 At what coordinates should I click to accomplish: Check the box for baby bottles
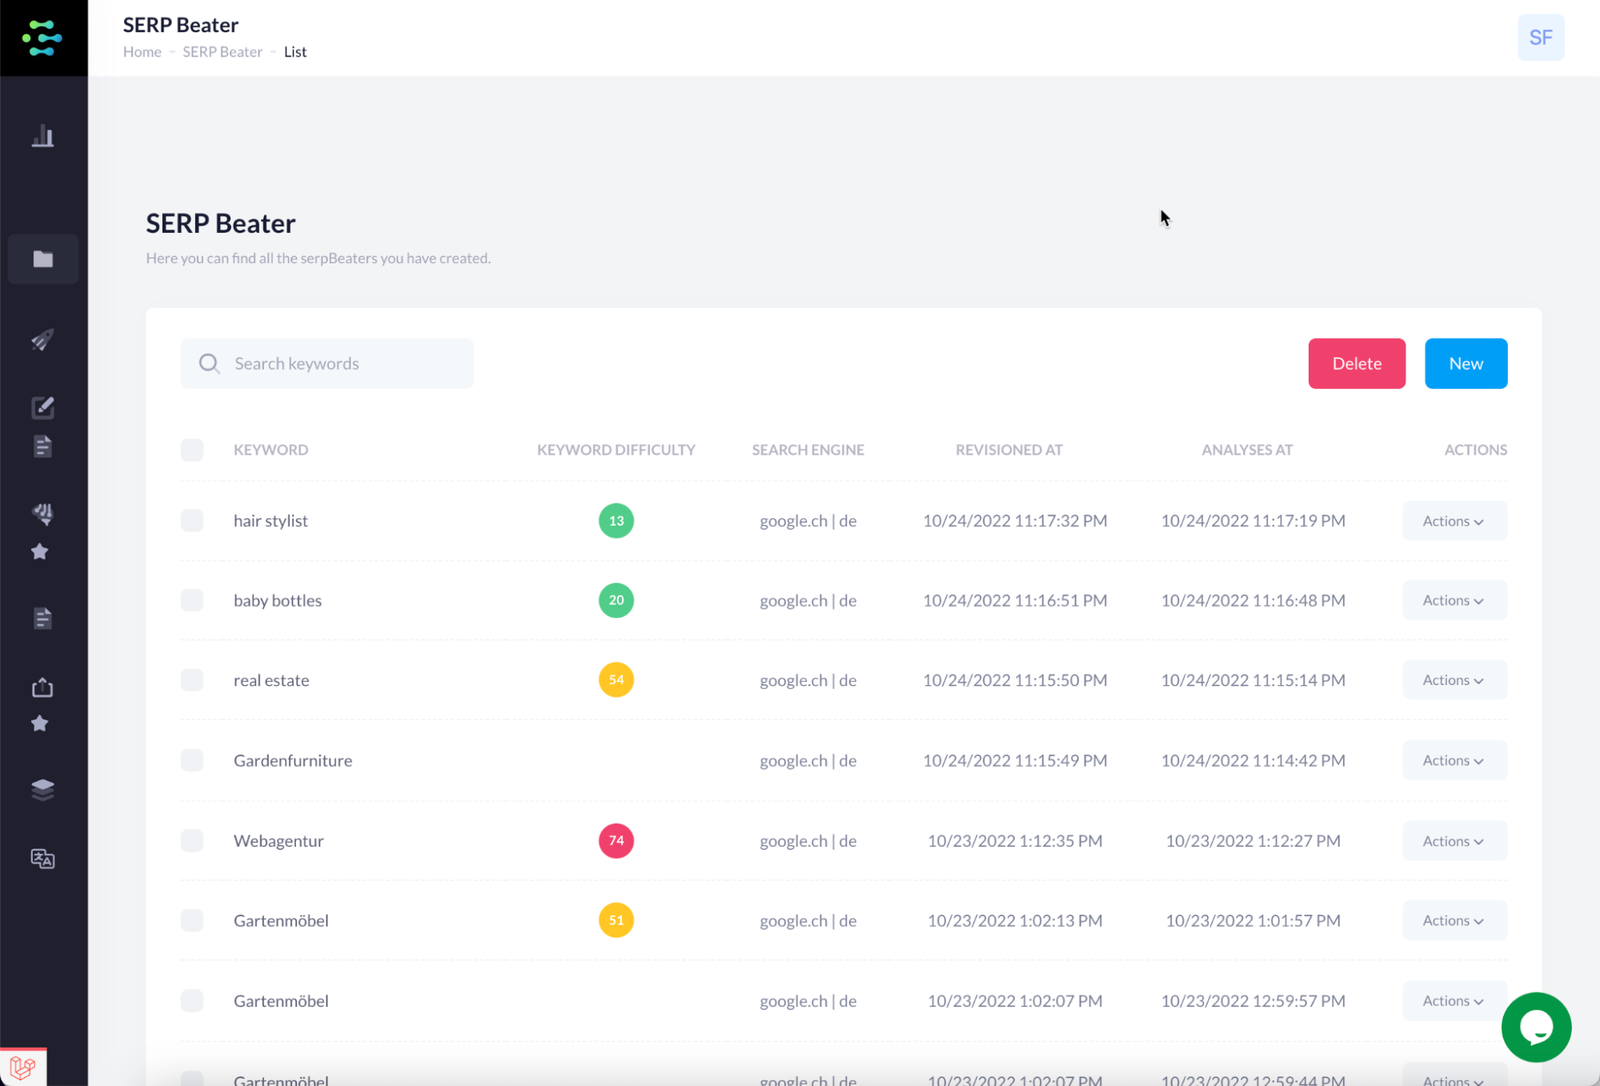[x=192, y=600]
